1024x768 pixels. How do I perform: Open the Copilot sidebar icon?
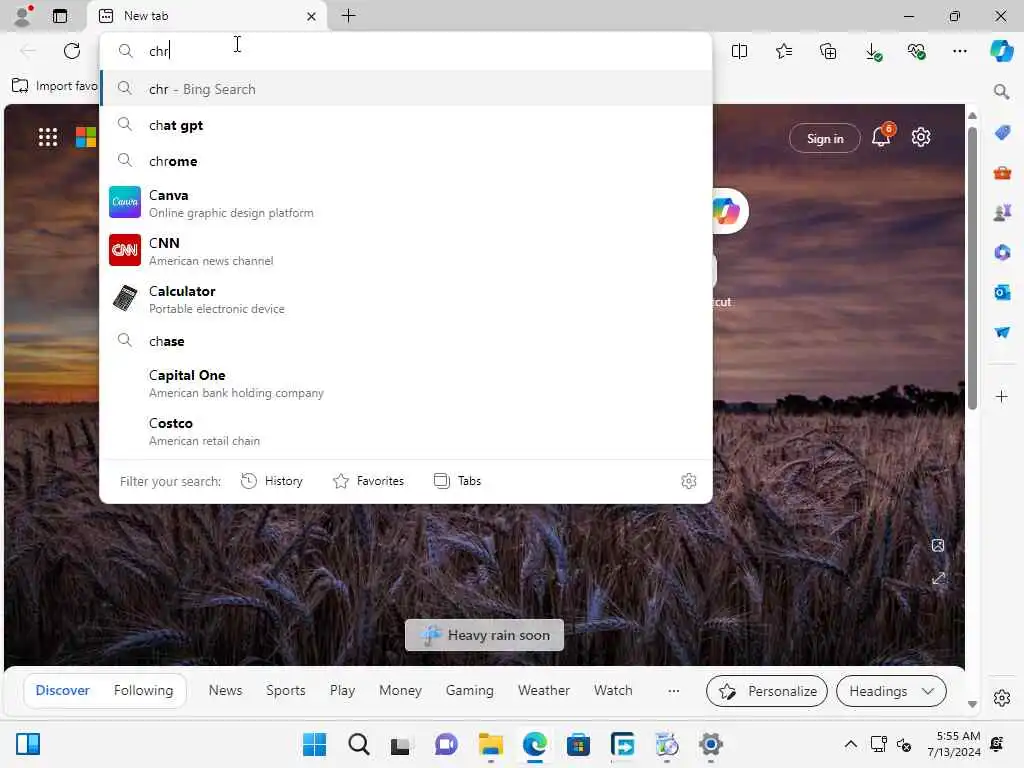click(x=1001, y=51)
